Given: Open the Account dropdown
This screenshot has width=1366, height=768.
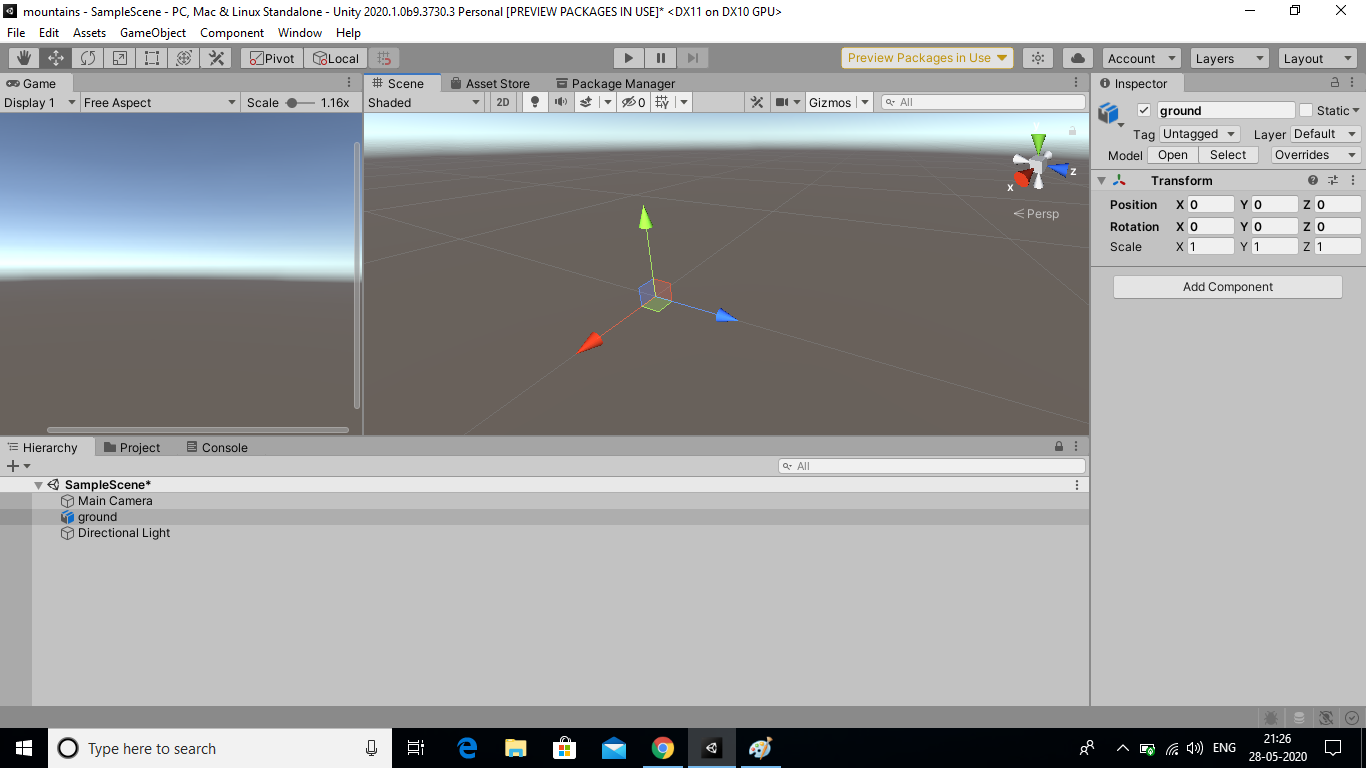Looking at the screenshot, I should (1141, 58).
